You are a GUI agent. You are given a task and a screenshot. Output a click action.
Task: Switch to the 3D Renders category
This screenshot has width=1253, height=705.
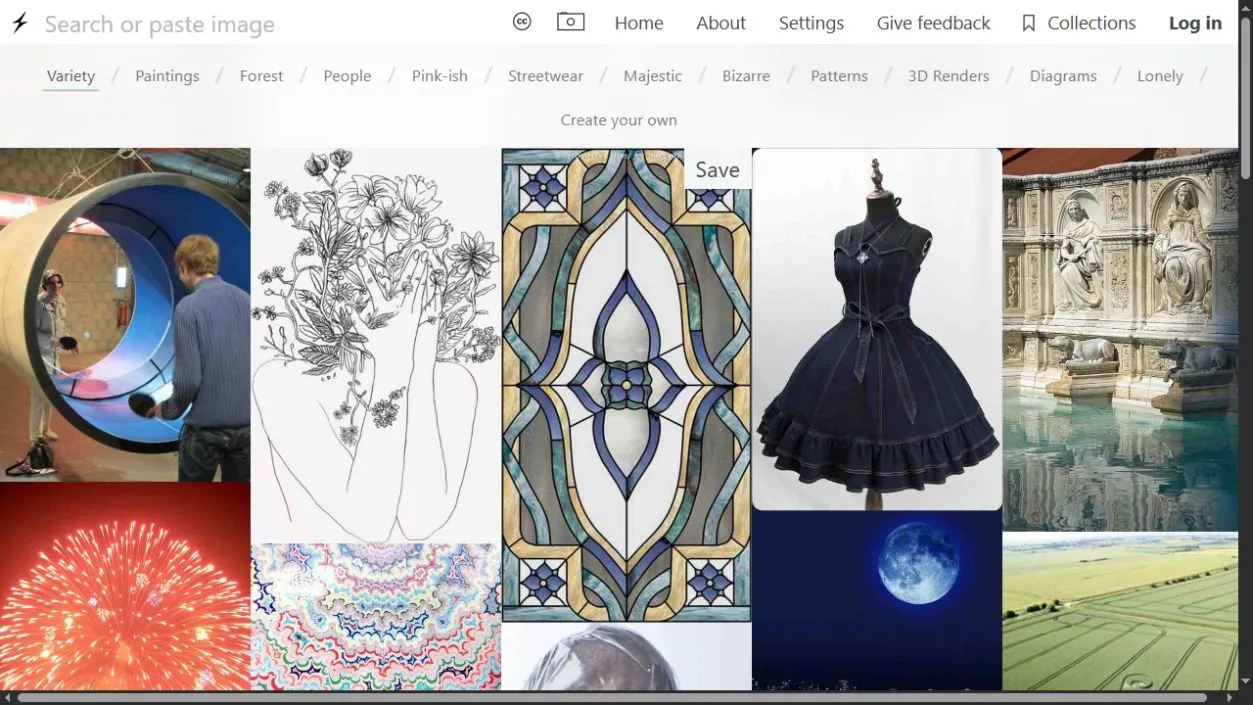(x=948, y=76)
